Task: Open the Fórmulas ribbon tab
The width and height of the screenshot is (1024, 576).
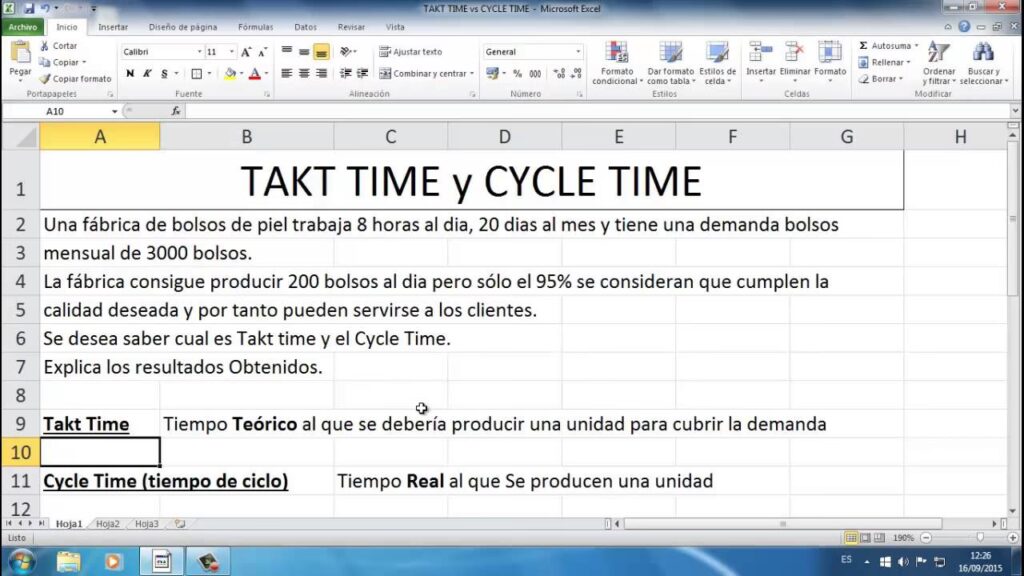Action: 255,27
